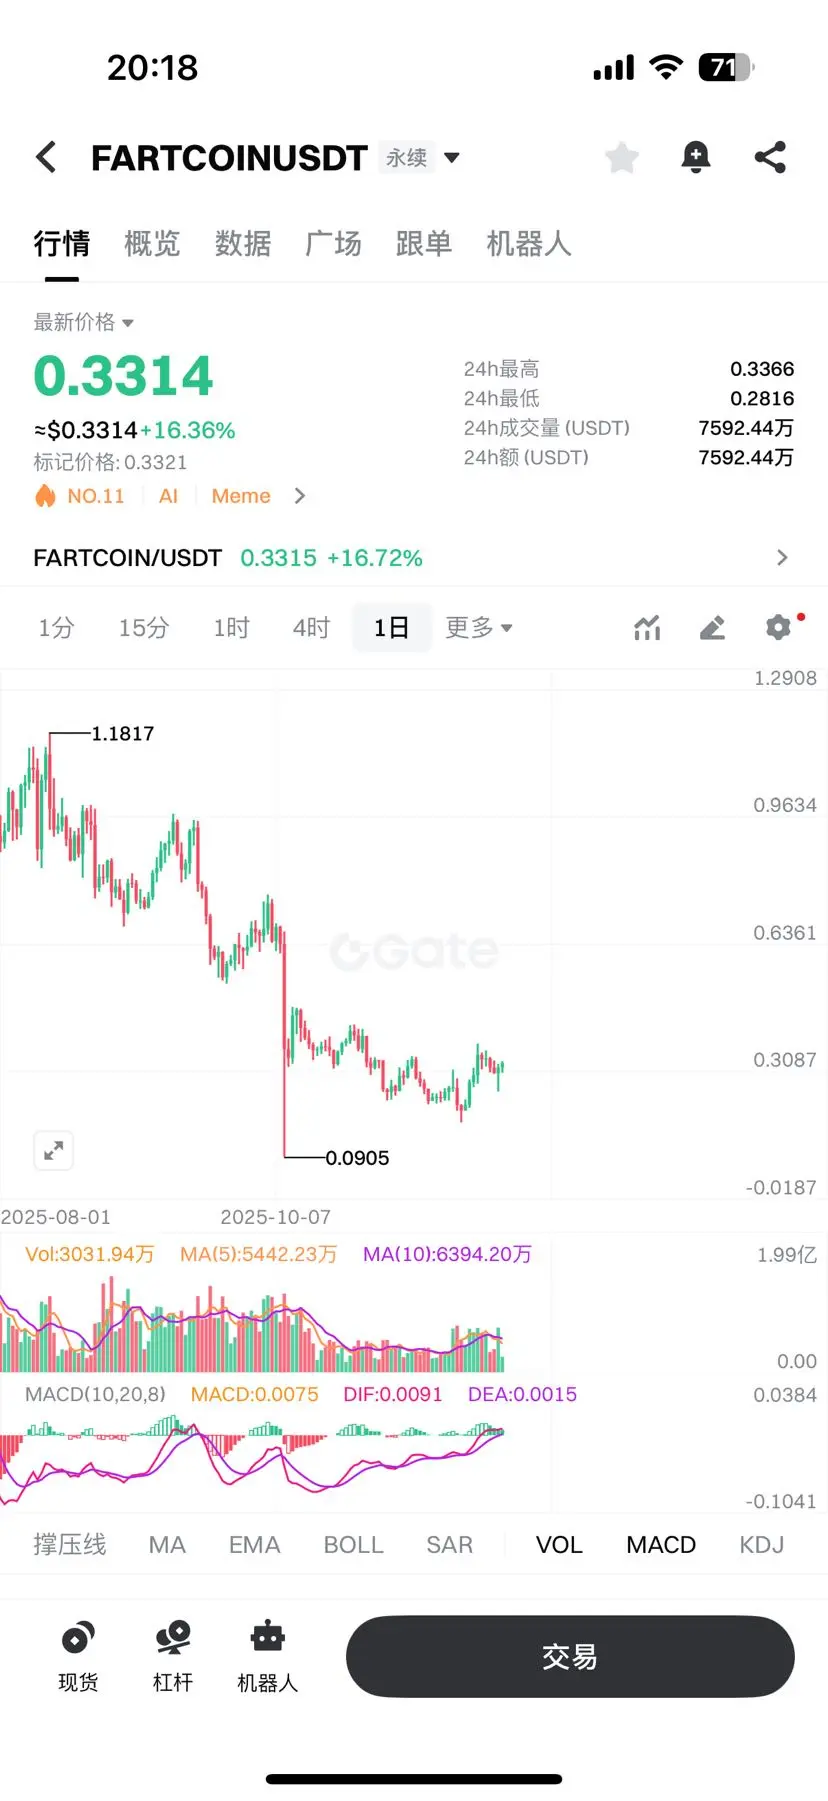The height and width of the screenshot is (1801, 828).
Task: Tap the back arrow icon
Action: point(46,157)
